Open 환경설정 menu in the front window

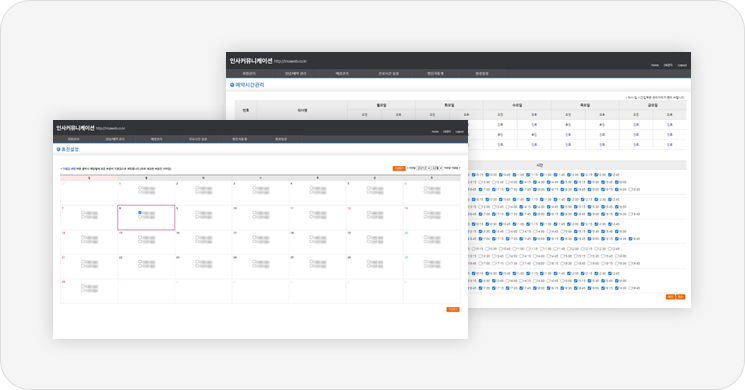pyautogui.click(x=281, y=139)
